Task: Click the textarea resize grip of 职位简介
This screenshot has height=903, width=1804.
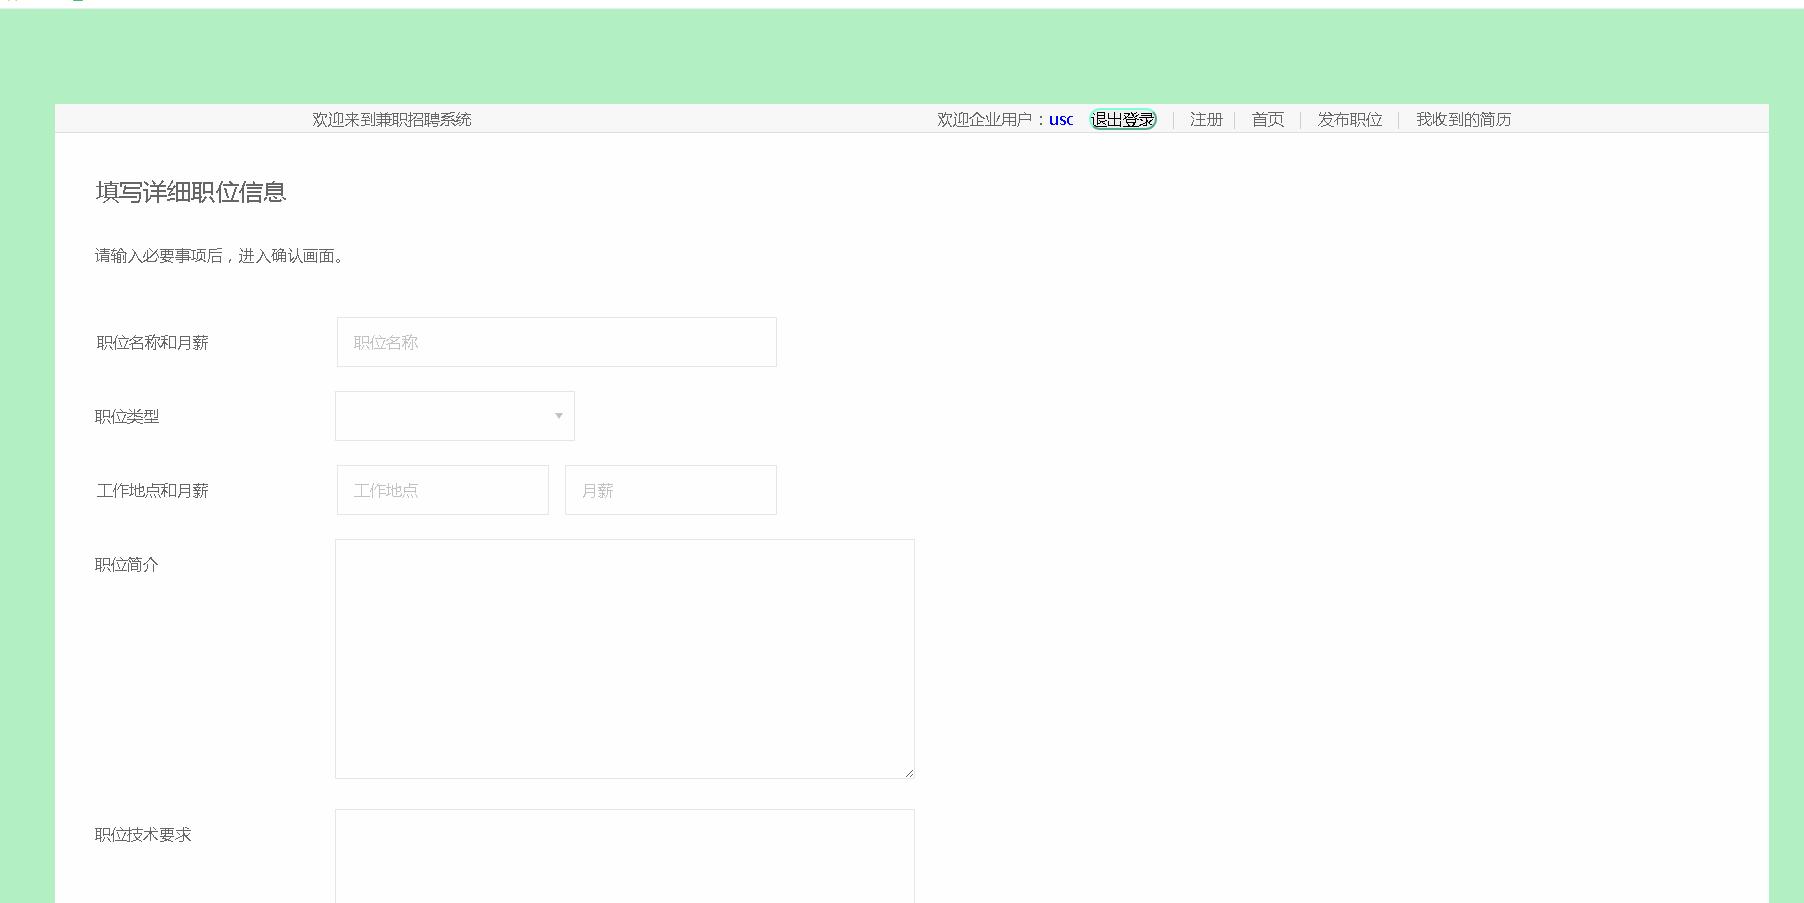Action: (x=909, y=774)
